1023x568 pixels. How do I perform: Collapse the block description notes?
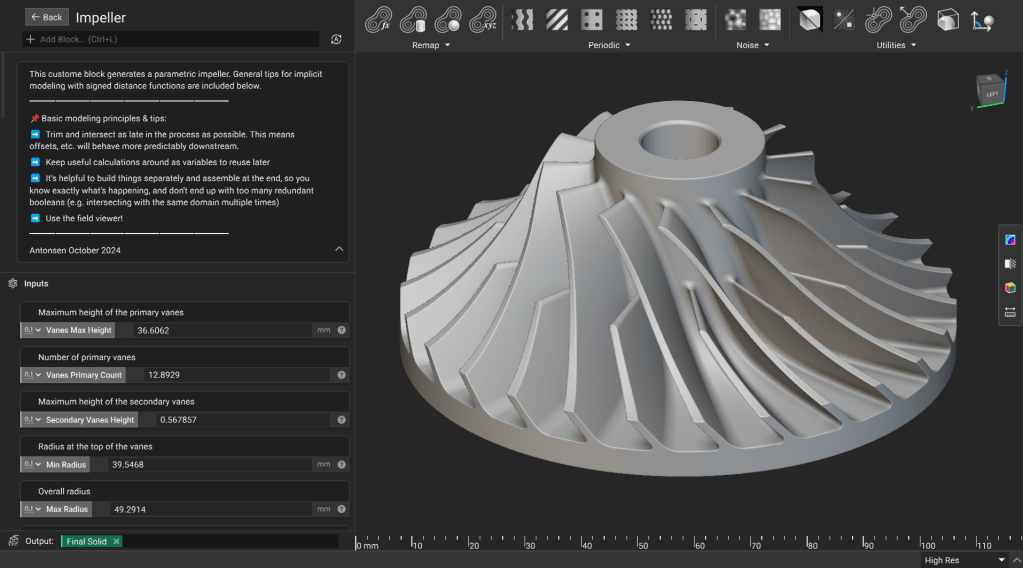[x=338, y=249]
